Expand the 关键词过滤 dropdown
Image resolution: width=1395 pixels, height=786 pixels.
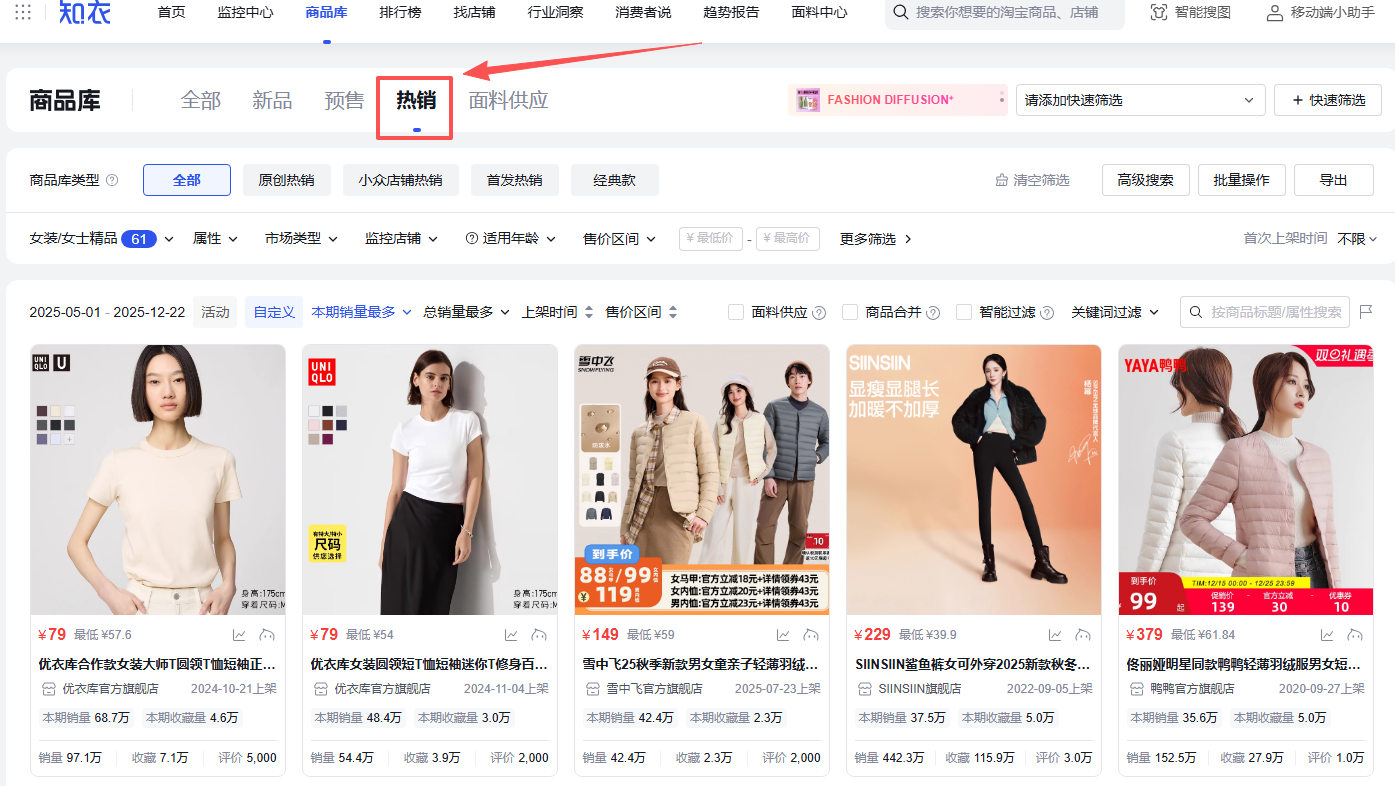click(x=1115, y=312)
